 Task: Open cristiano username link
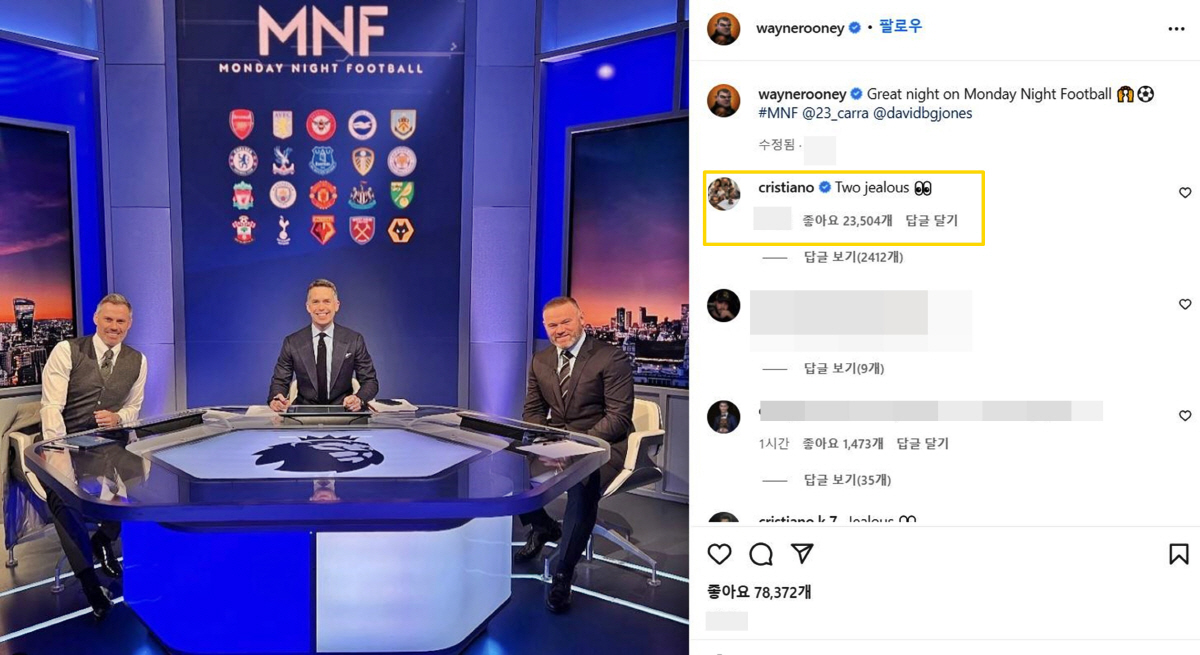pyautogui.click(x=786, y=187)
